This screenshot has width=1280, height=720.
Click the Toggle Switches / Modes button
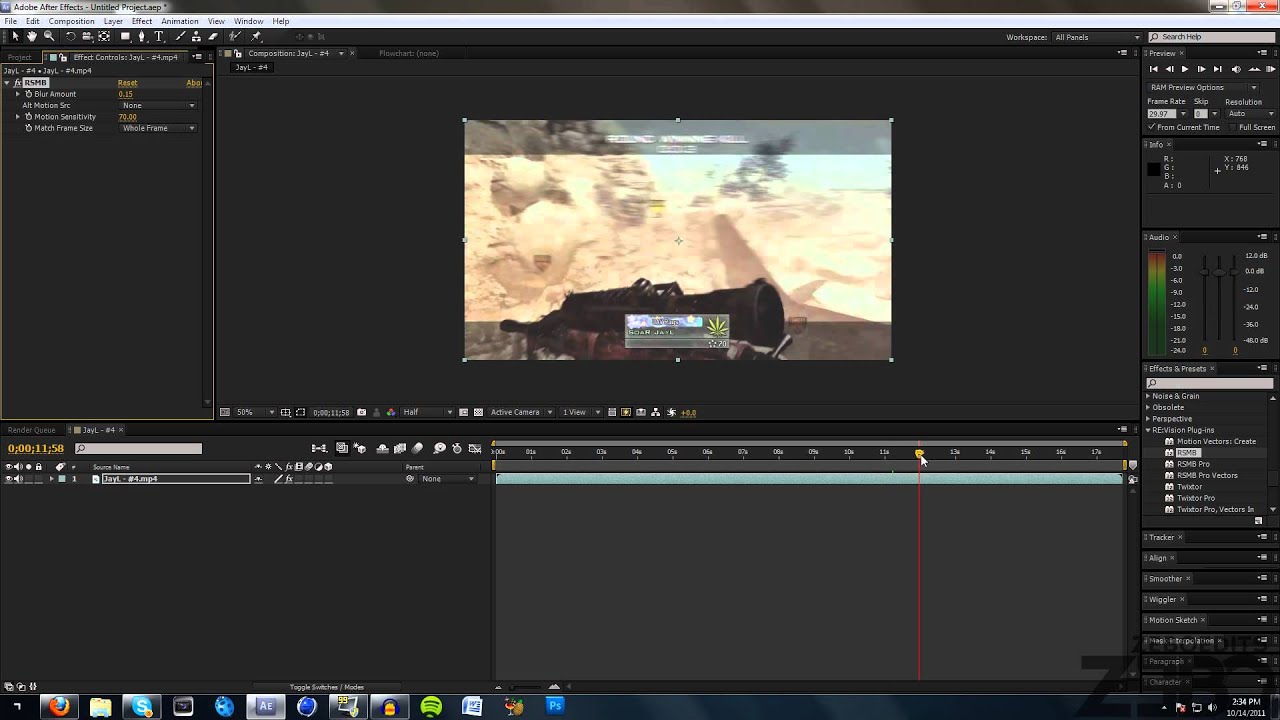pos(326,687)
